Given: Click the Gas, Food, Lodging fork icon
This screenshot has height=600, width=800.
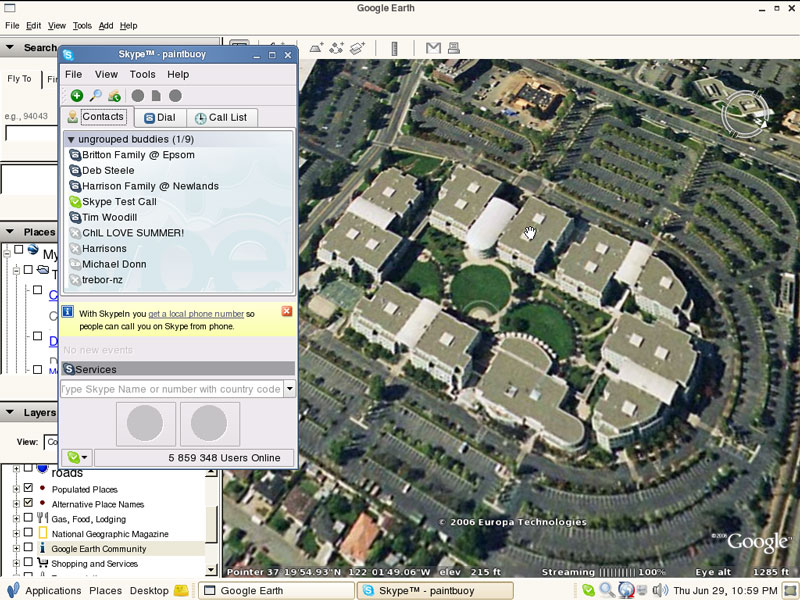Looking at the screenshot, I should coord(43,518).
